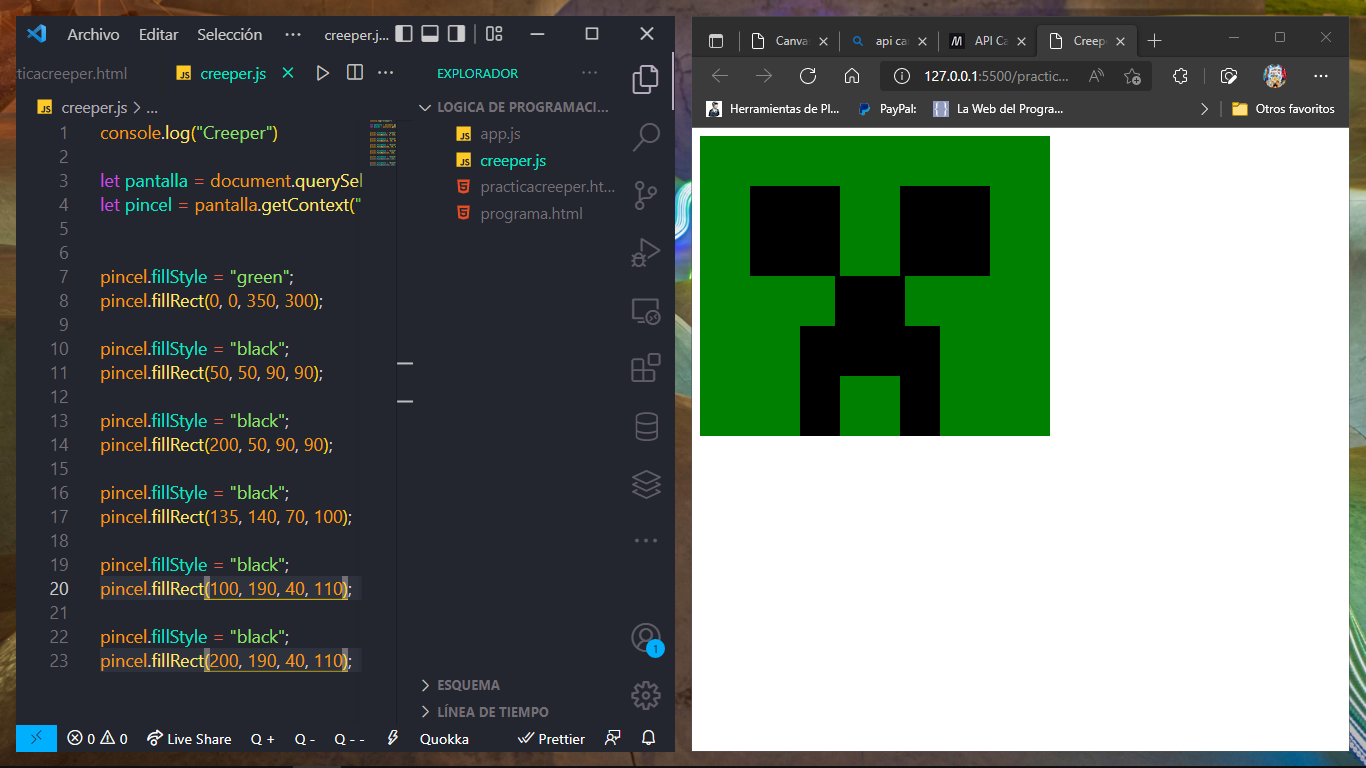This screenshot has width=1366, height=768.
Task: Open more editor actions ellipsis
Action: pos(385,73)
